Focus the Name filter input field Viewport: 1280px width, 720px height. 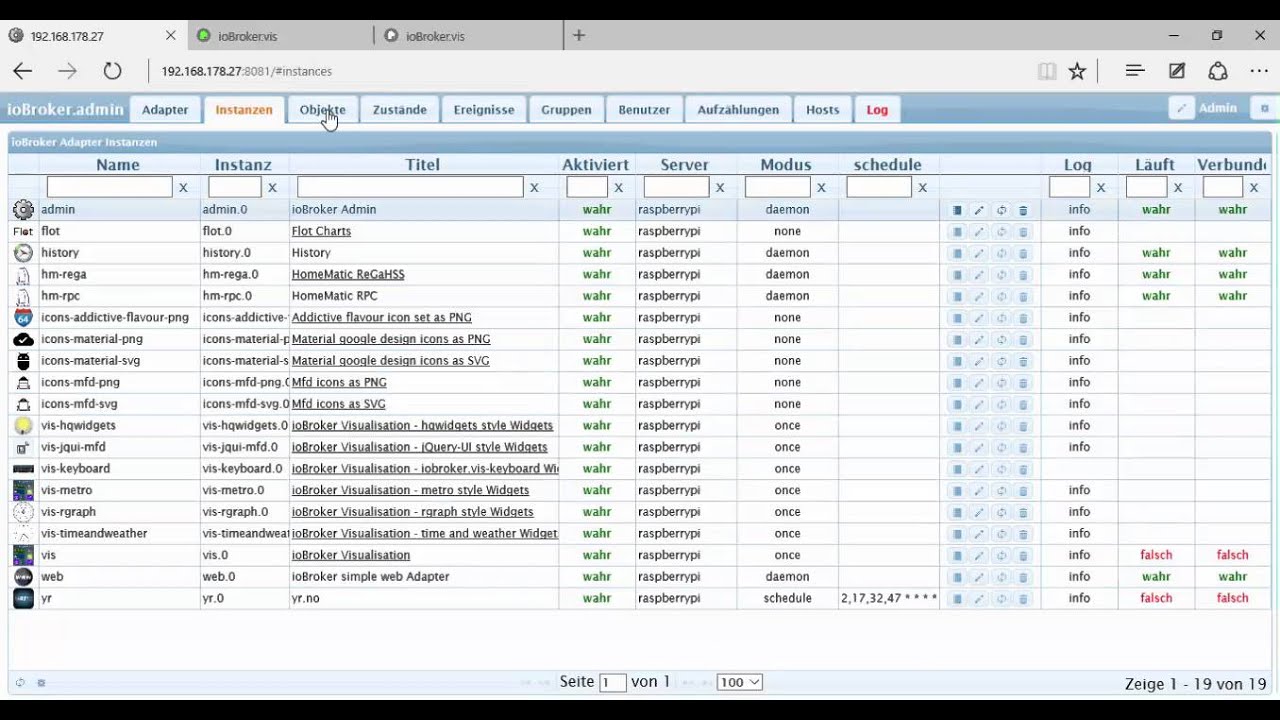point(109,187)
